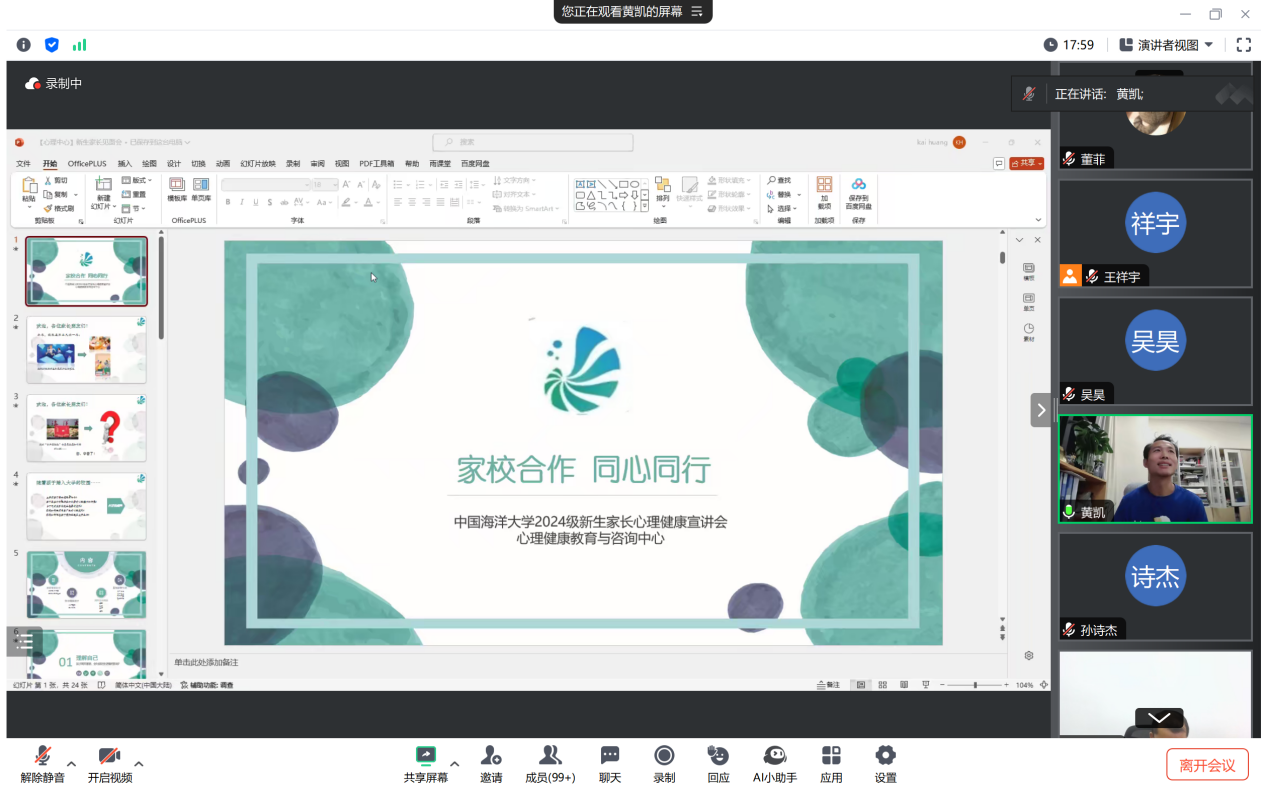The image size is (1267, 794).
Task: Open the Members (成员) list icon
Action: click(x=550, y=756)
